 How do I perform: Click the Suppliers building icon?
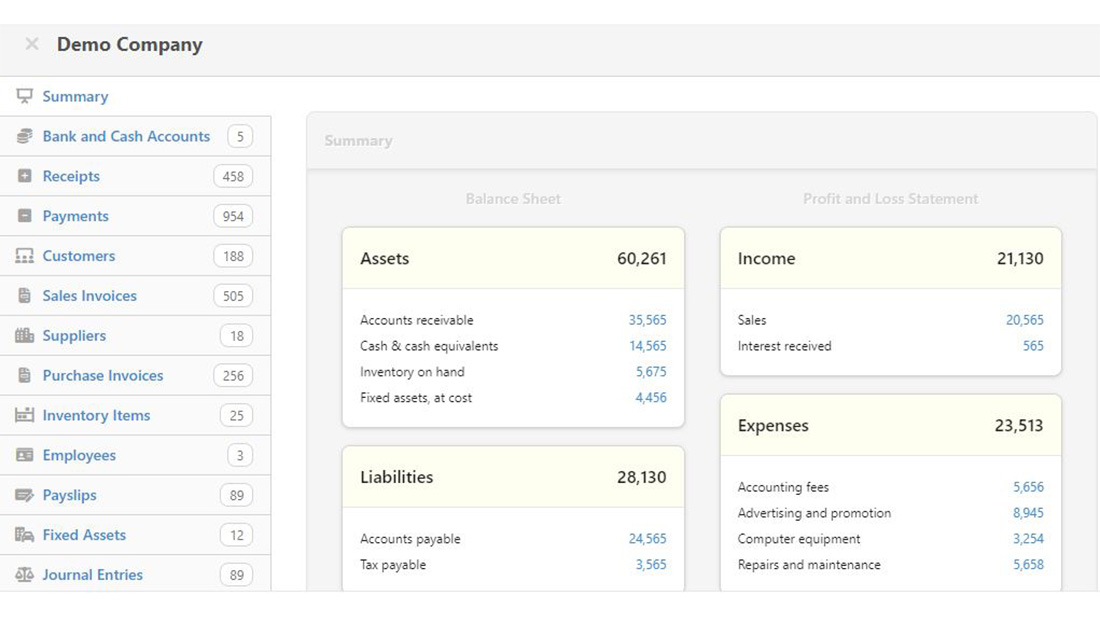[25, 336]
